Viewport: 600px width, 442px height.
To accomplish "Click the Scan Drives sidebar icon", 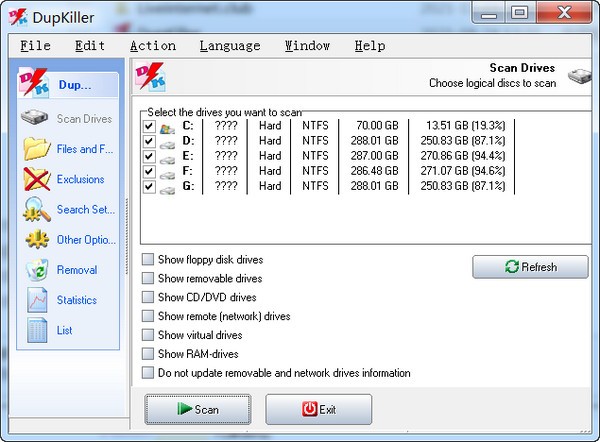I will click(37, 119).
